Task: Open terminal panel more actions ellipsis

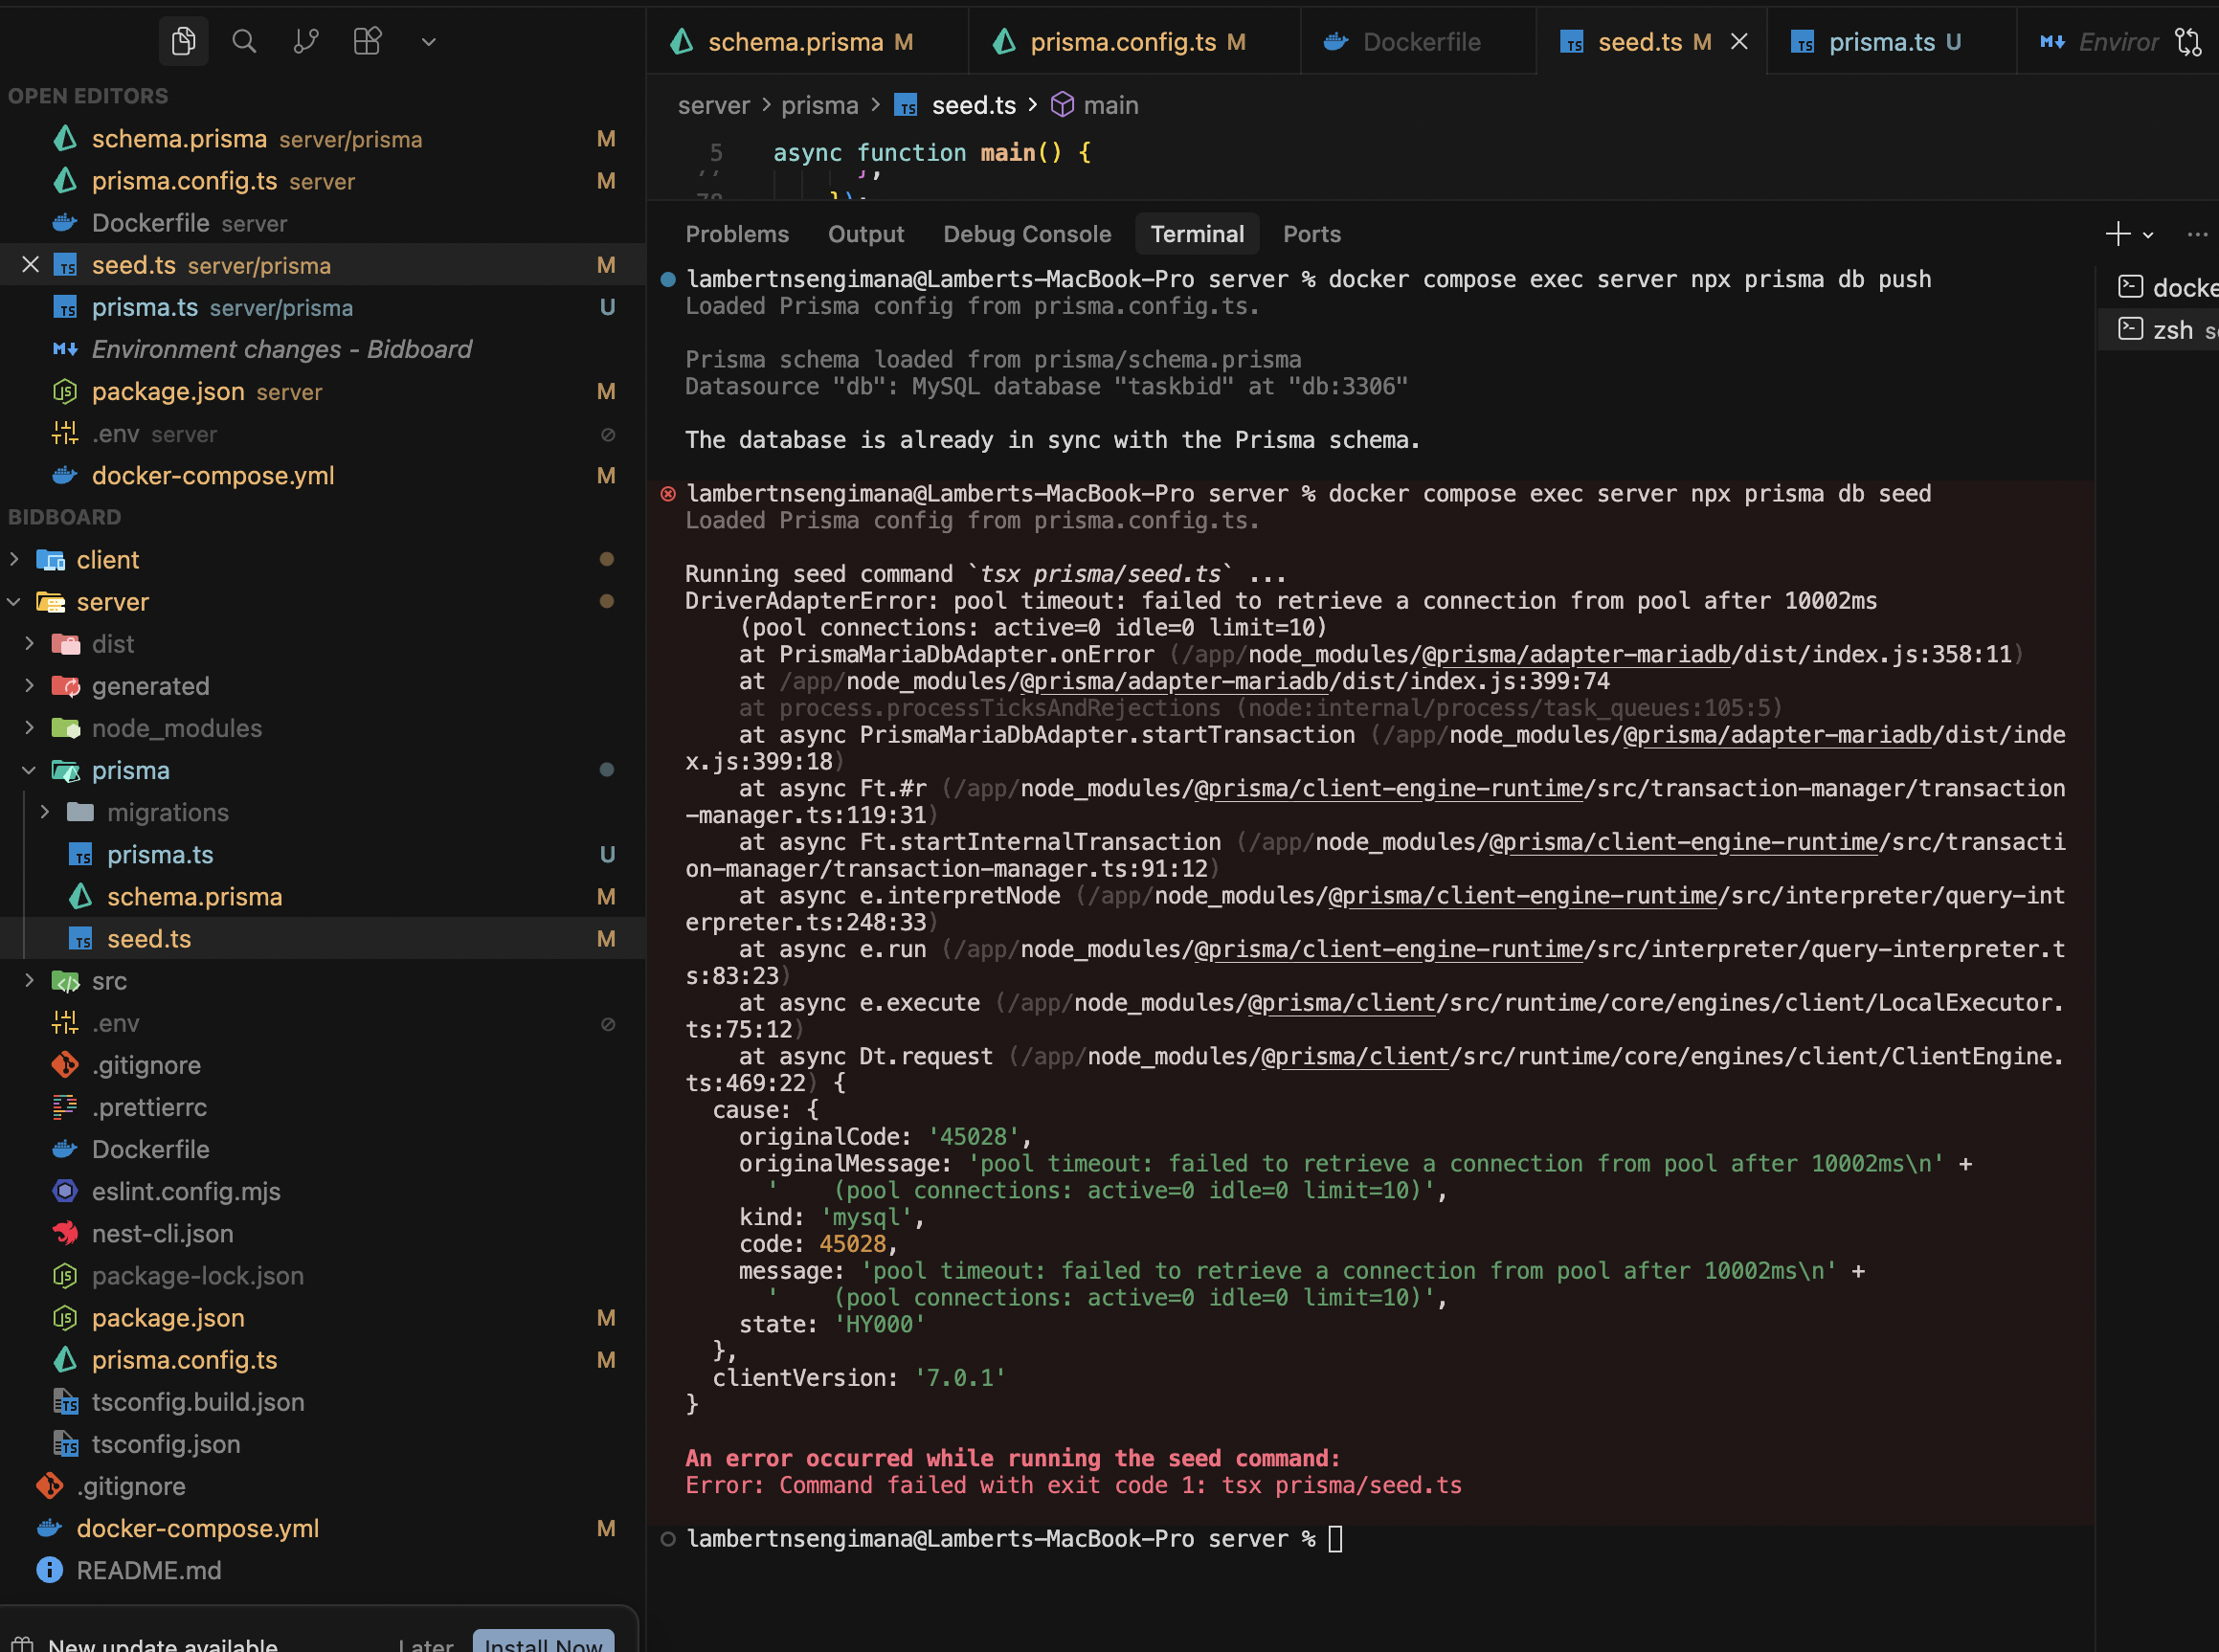Action: point(2196,234)
